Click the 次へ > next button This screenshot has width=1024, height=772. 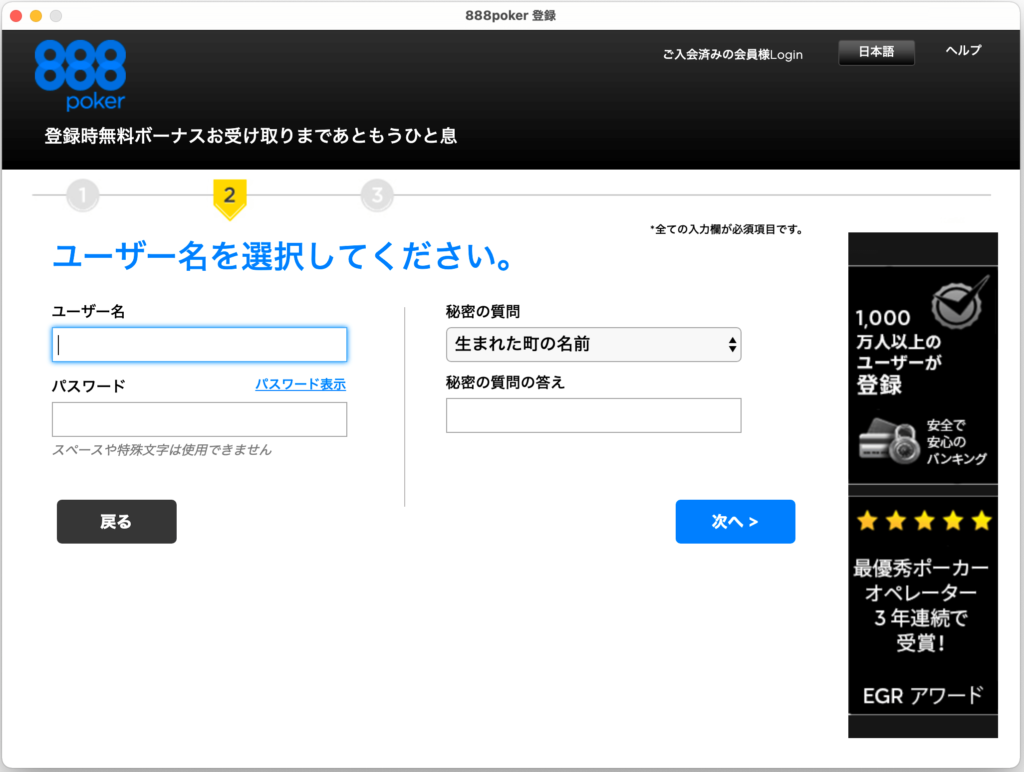pyautogui.click(x=735, y=521)
